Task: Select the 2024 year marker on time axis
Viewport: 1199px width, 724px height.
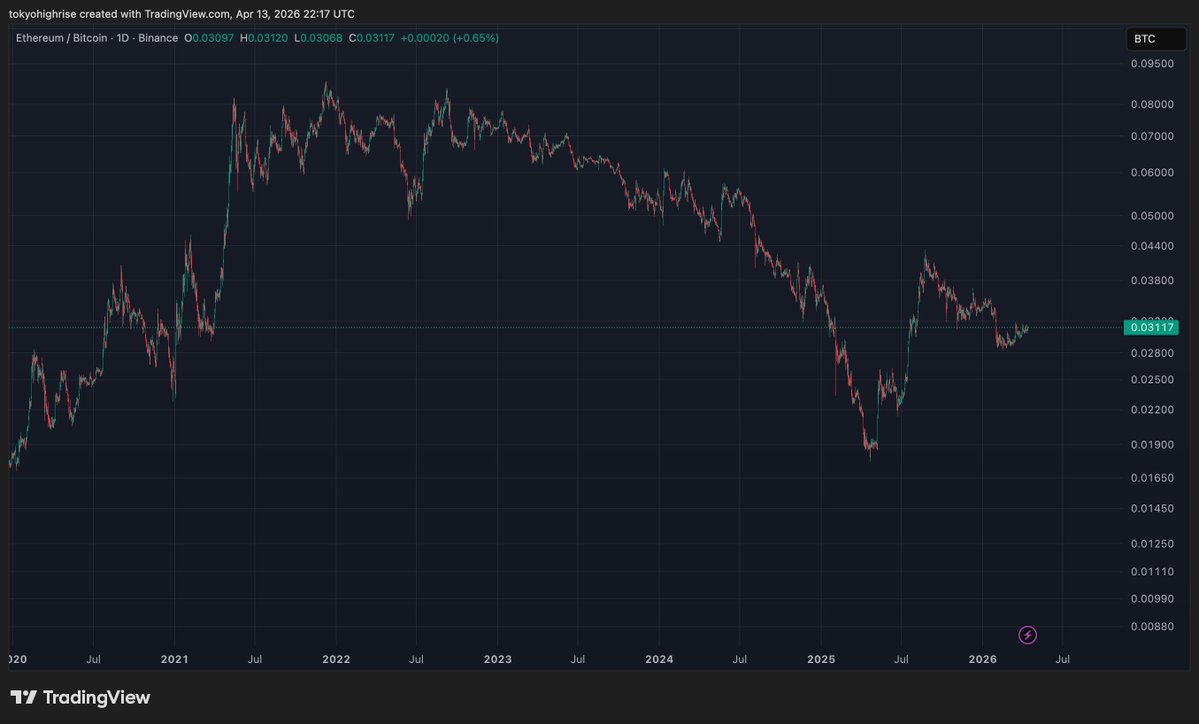Action: pyautogui.click(x=659, y=659)
